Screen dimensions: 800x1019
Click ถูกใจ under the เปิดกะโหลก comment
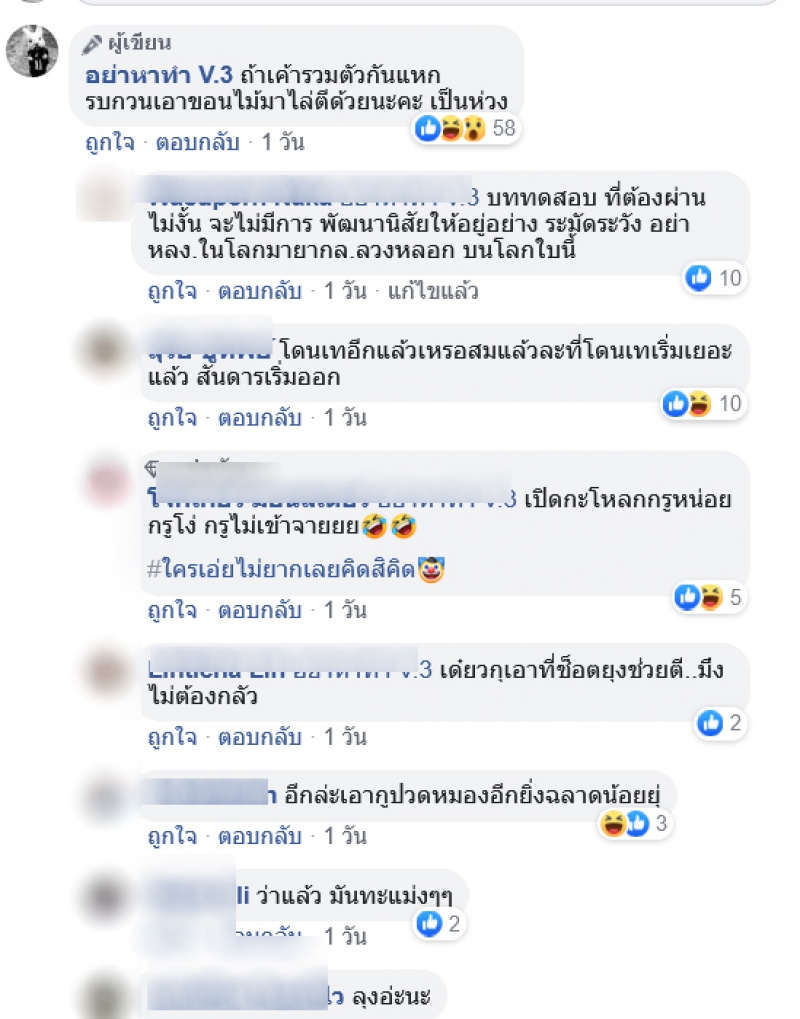pyautogui.click(x=172, y=610)
